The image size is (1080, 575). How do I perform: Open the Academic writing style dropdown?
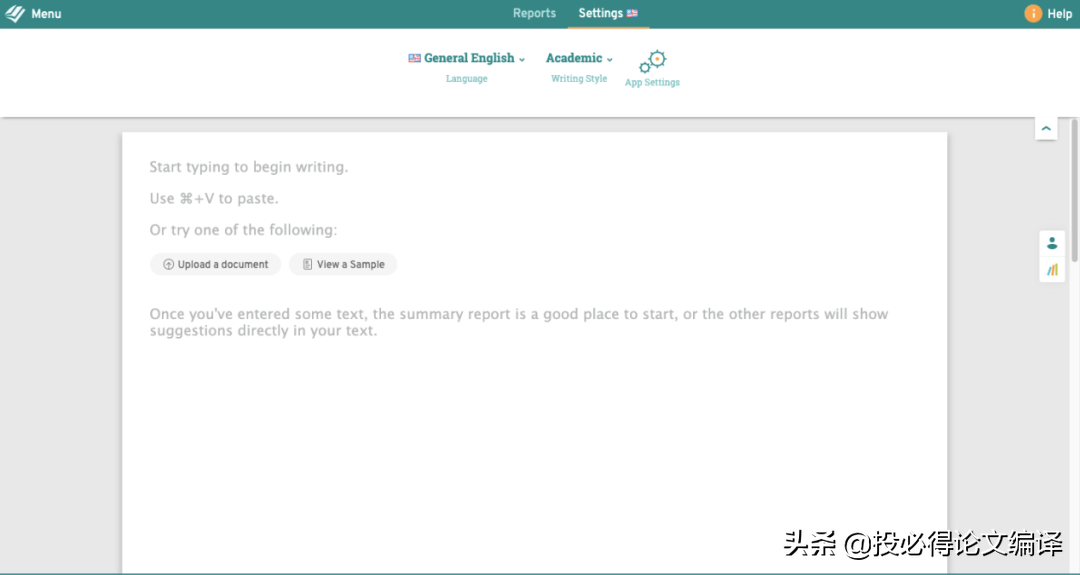tap(579, 58)
